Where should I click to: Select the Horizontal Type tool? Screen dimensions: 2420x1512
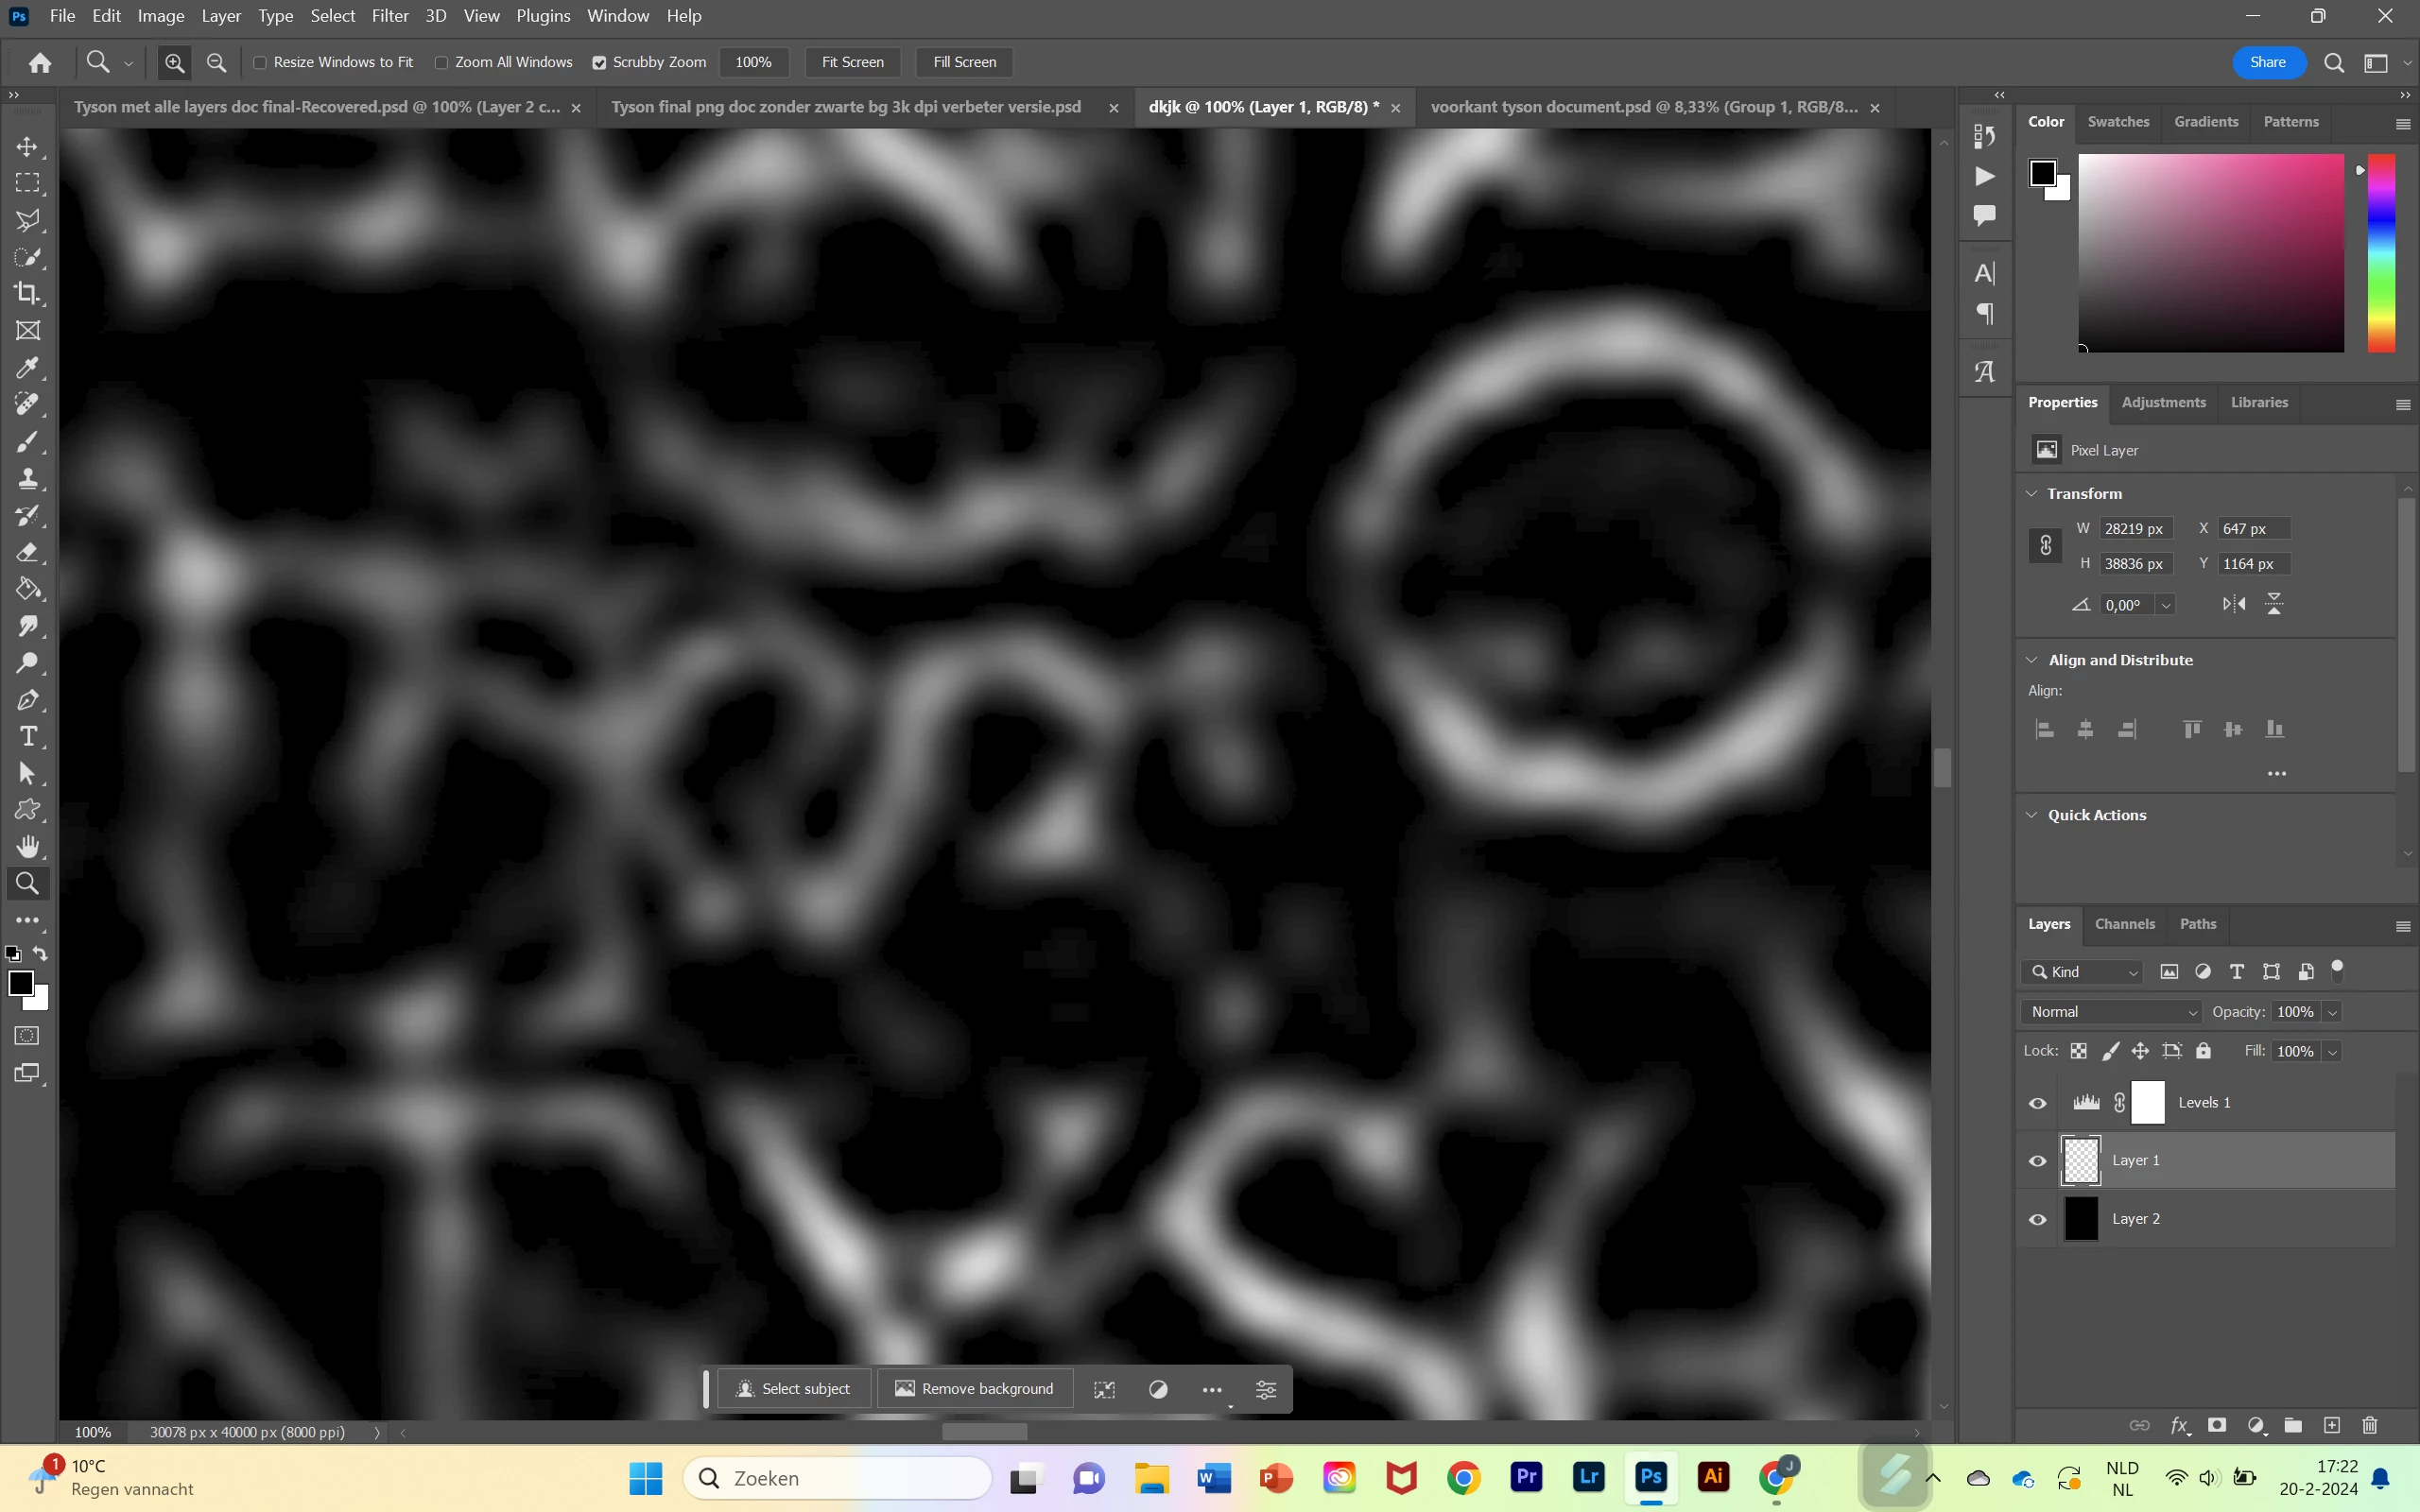(28, 737)
